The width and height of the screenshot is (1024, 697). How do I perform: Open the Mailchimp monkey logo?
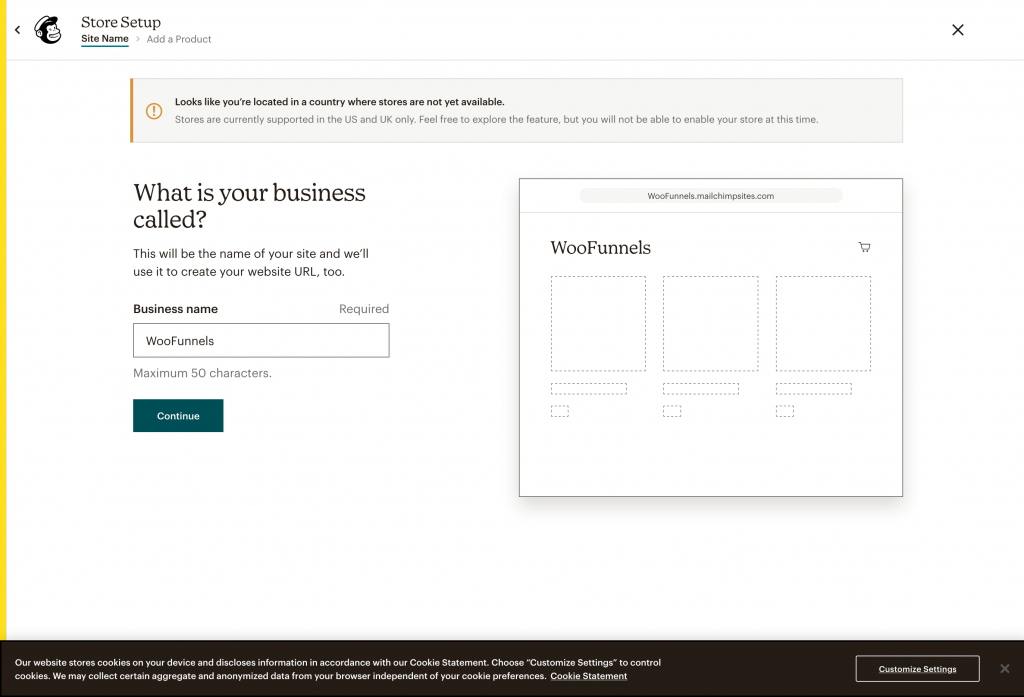[x=48, y=30]
